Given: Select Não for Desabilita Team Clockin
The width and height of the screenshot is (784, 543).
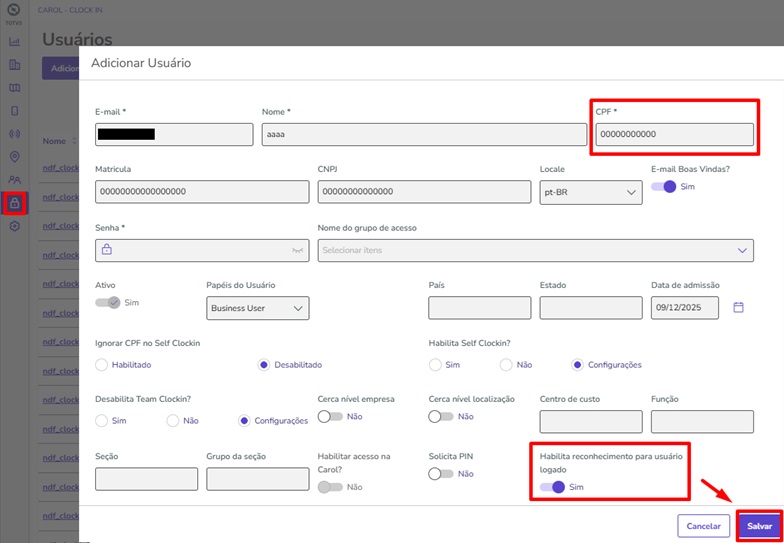Looking at the screenshot, I should (173, 421).
